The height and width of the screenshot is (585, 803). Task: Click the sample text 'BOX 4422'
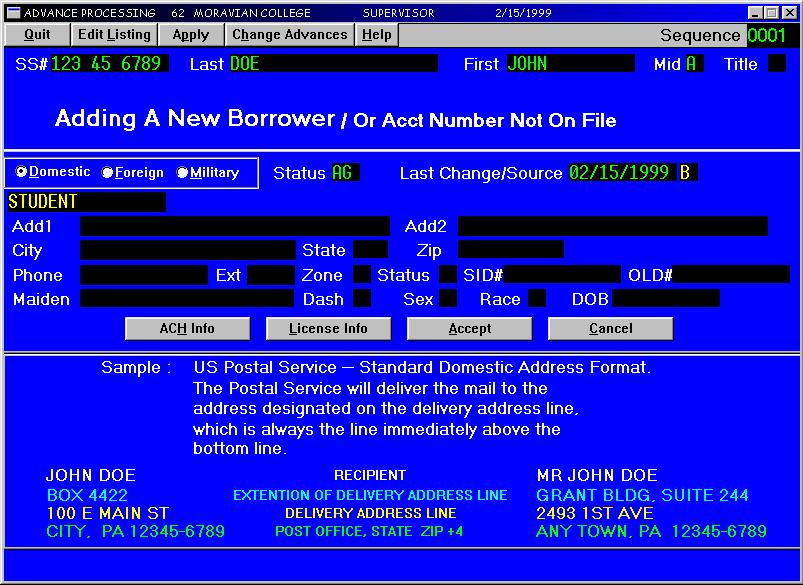pos(87,495)
